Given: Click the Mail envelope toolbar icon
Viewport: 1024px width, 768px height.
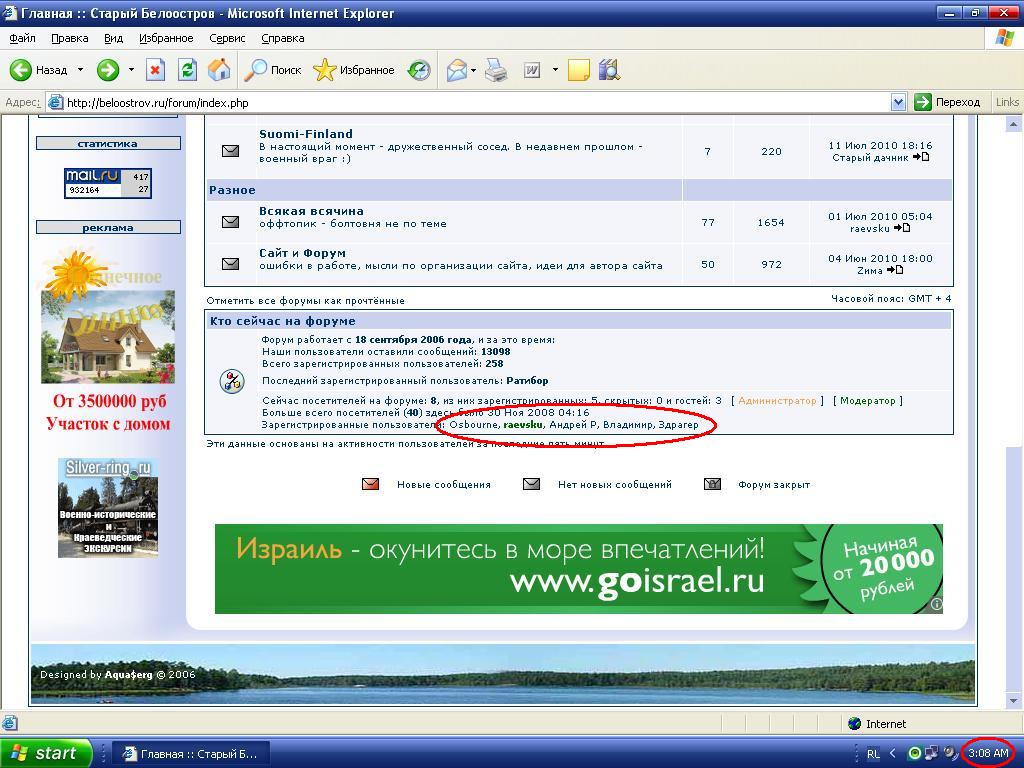Looking at the screenshot, I should pyautogui.click(x=456, y=70).
